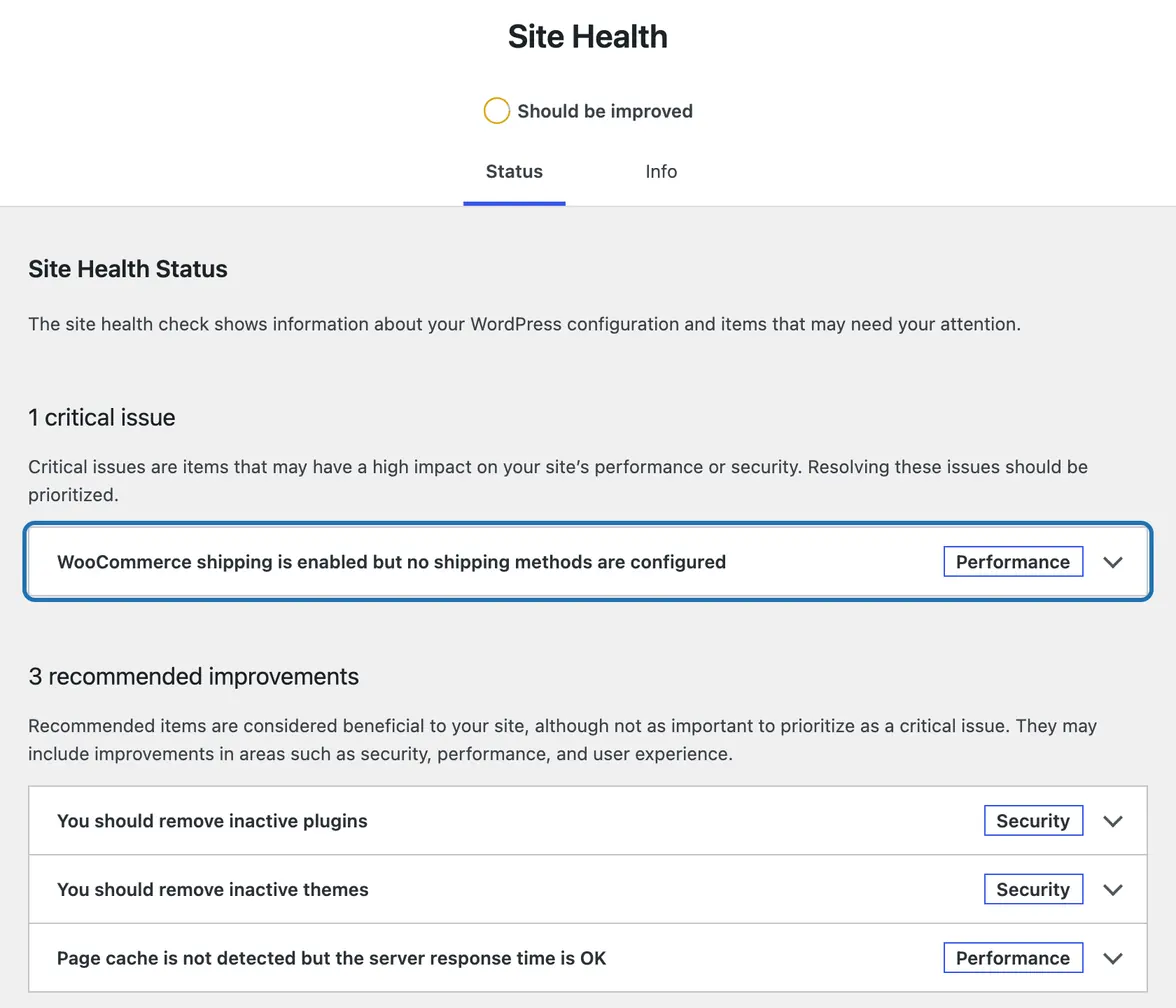The height and width of the screenshot is (1008, 1176).
Task: Click the Site Health Status heading
Action: click(128, 268)
